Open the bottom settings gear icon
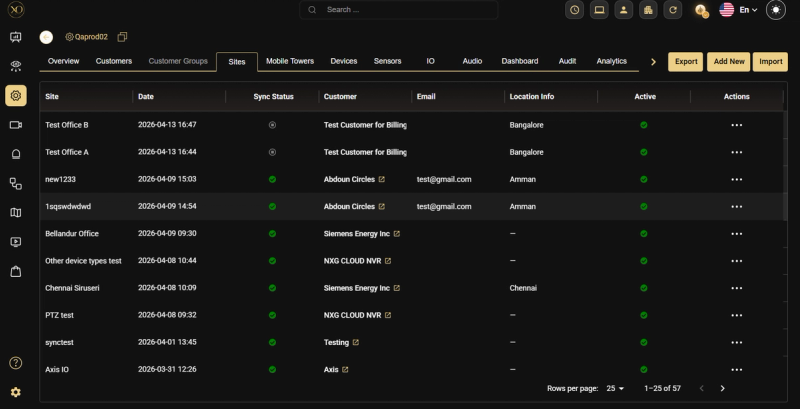 (16, 392)
